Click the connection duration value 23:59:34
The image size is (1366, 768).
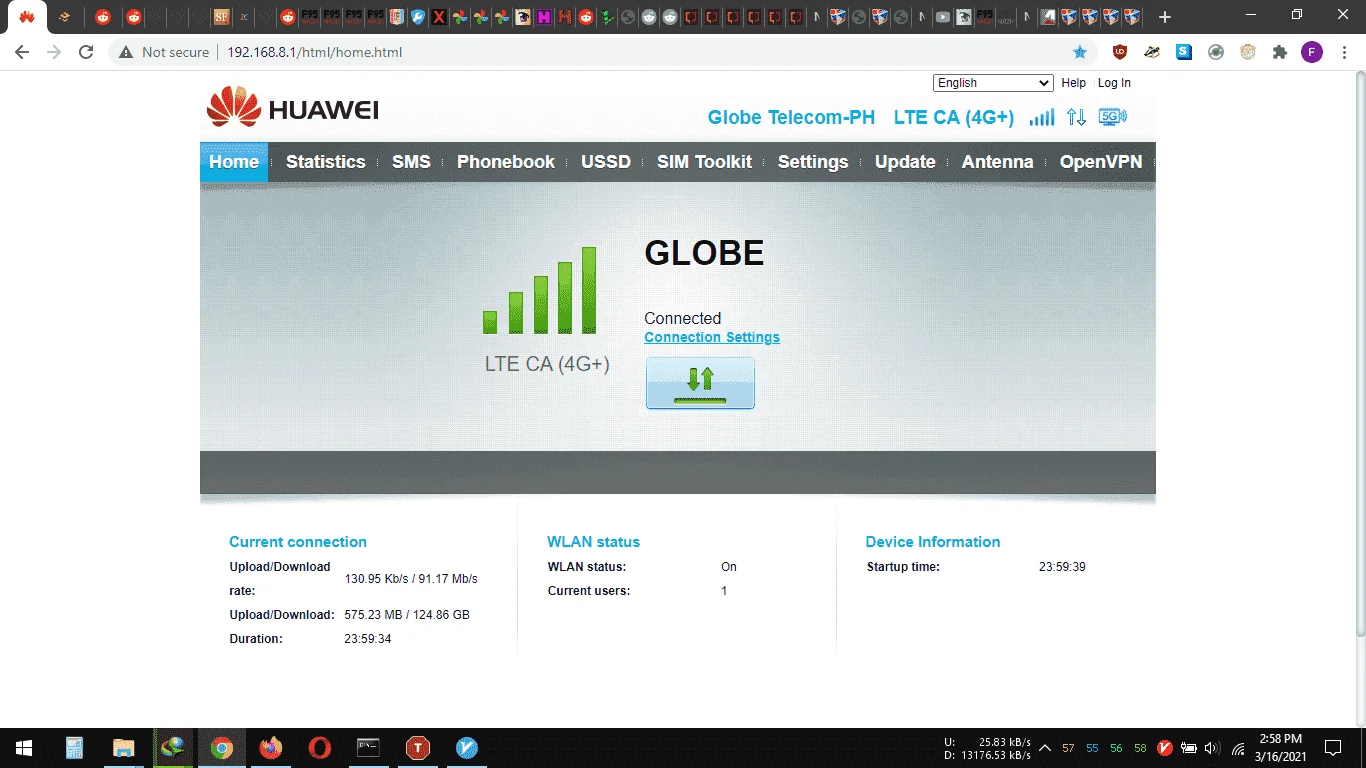pos(368,639)
